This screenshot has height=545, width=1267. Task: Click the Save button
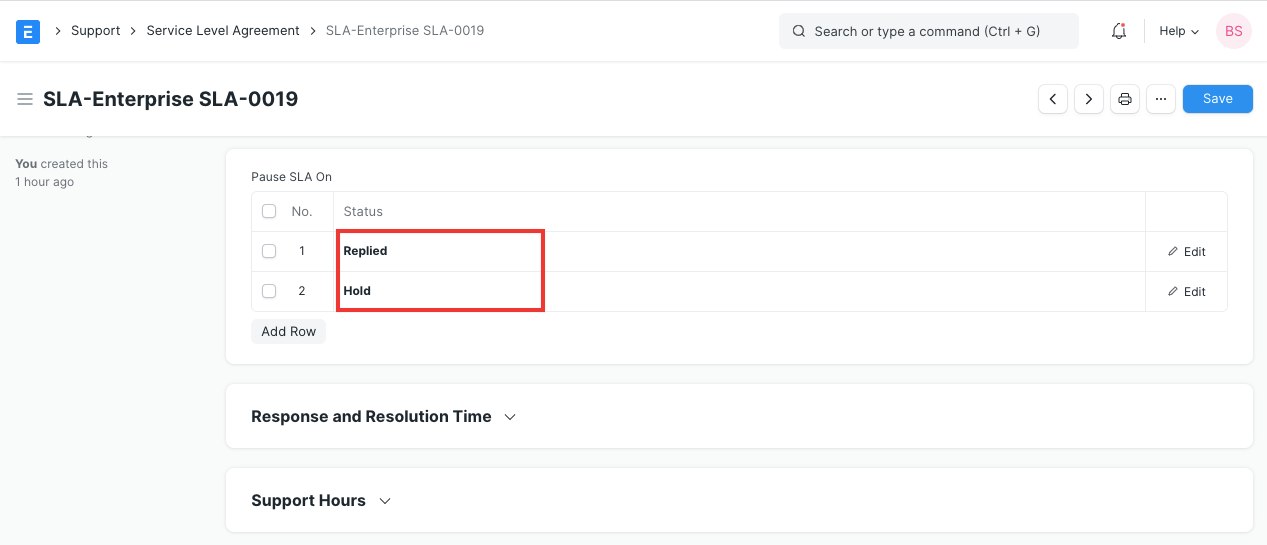coord(1217,99)
